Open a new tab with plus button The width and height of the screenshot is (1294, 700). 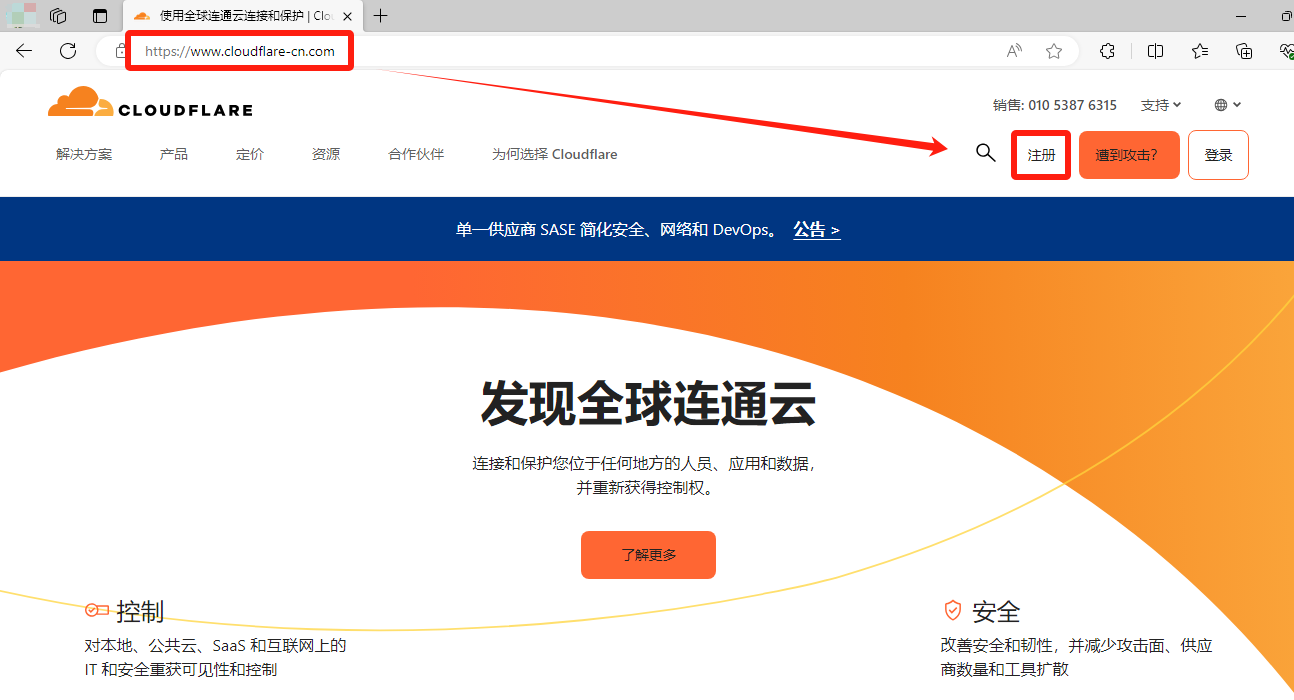(380, 16)
